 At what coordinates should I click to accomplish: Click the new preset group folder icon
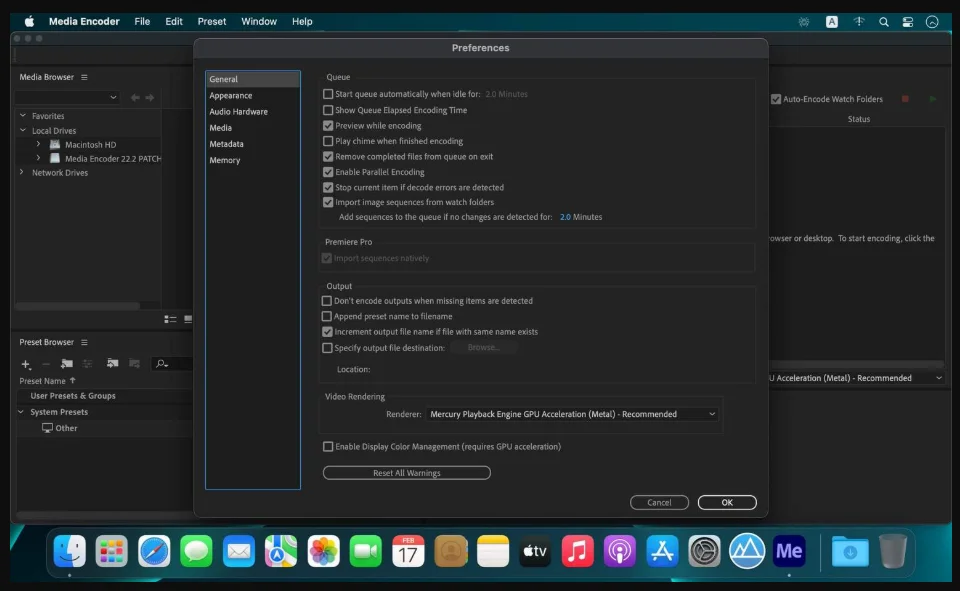67,364
